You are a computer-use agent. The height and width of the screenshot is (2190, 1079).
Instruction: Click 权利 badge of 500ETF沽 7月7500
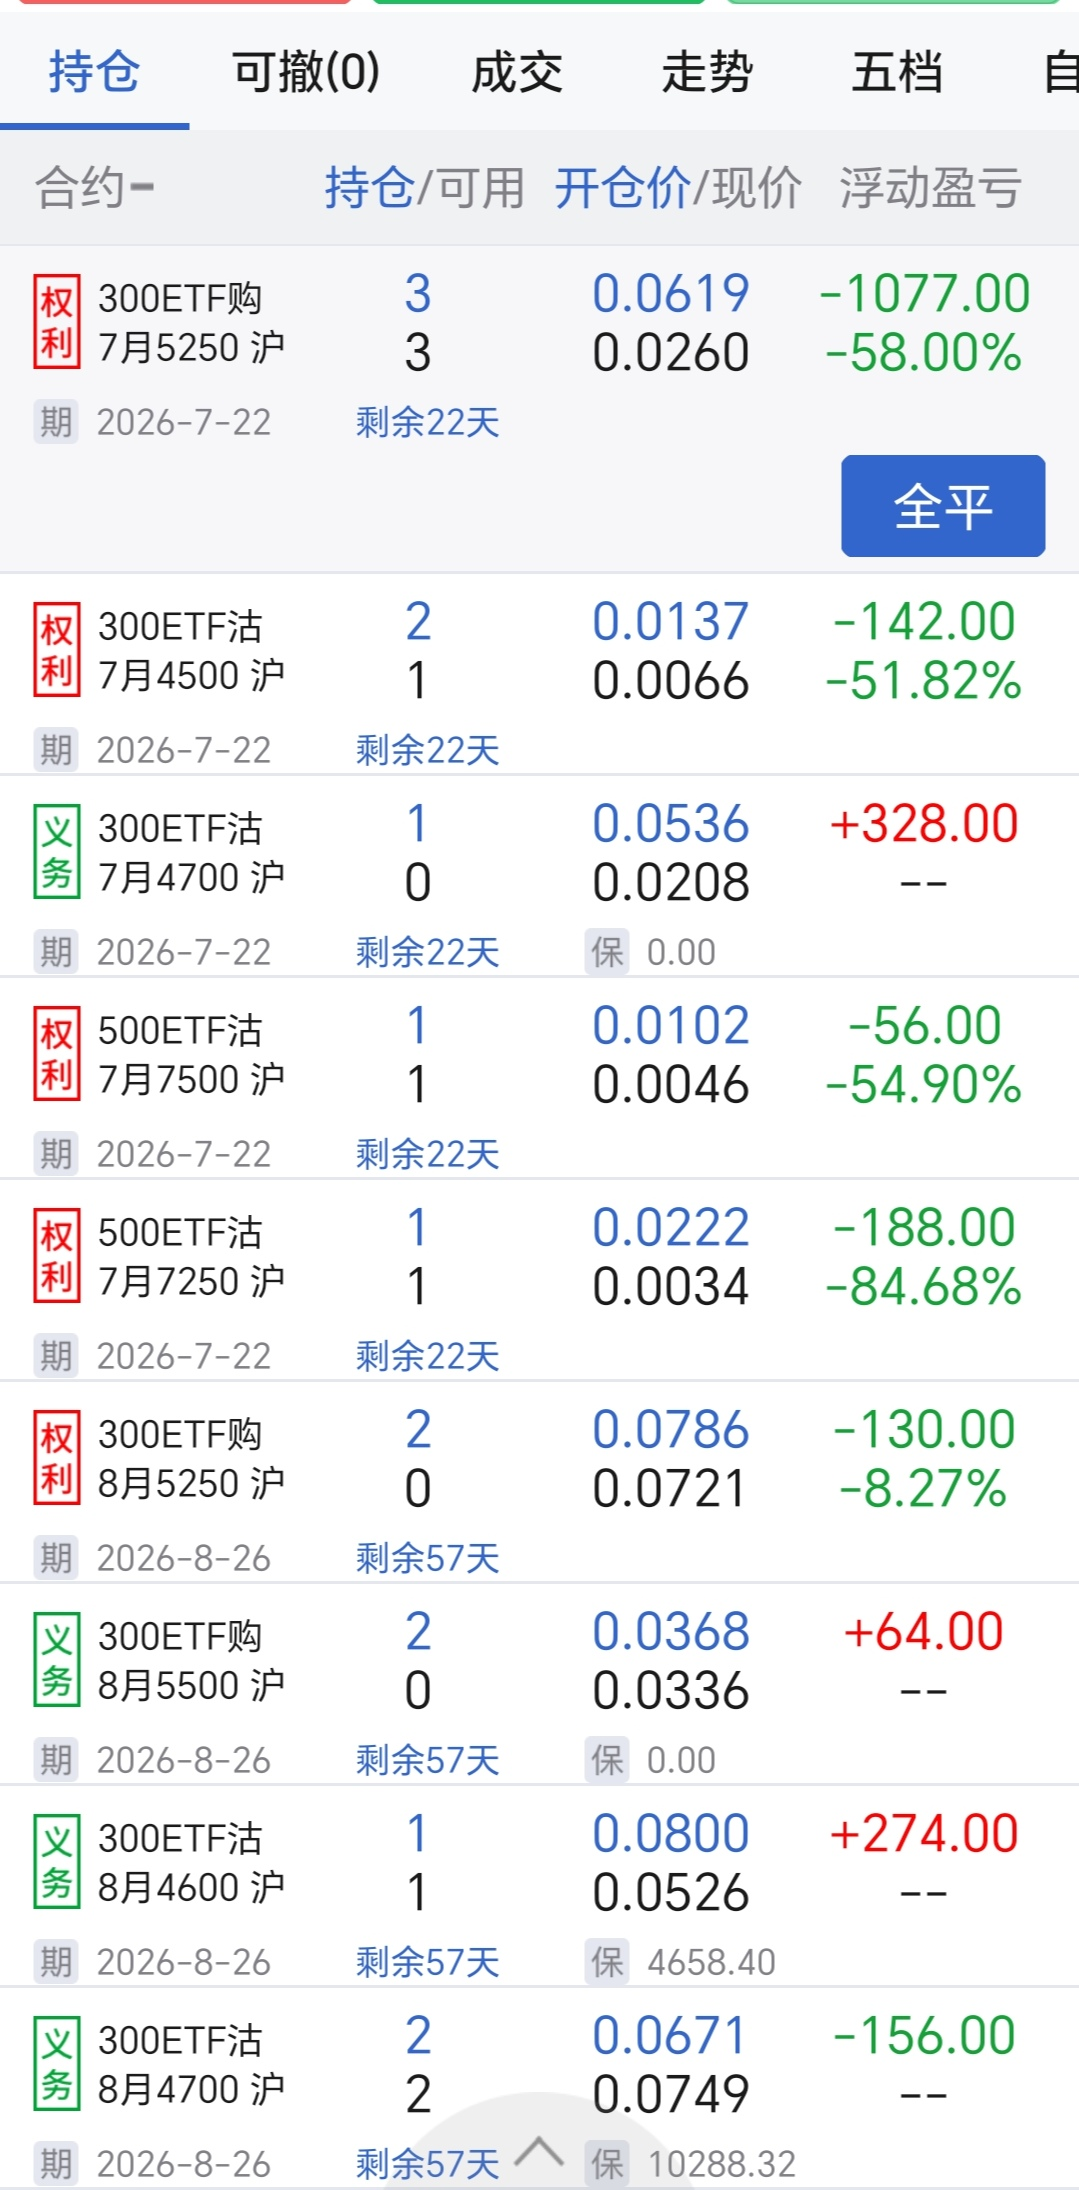(x=57, y=1055)
